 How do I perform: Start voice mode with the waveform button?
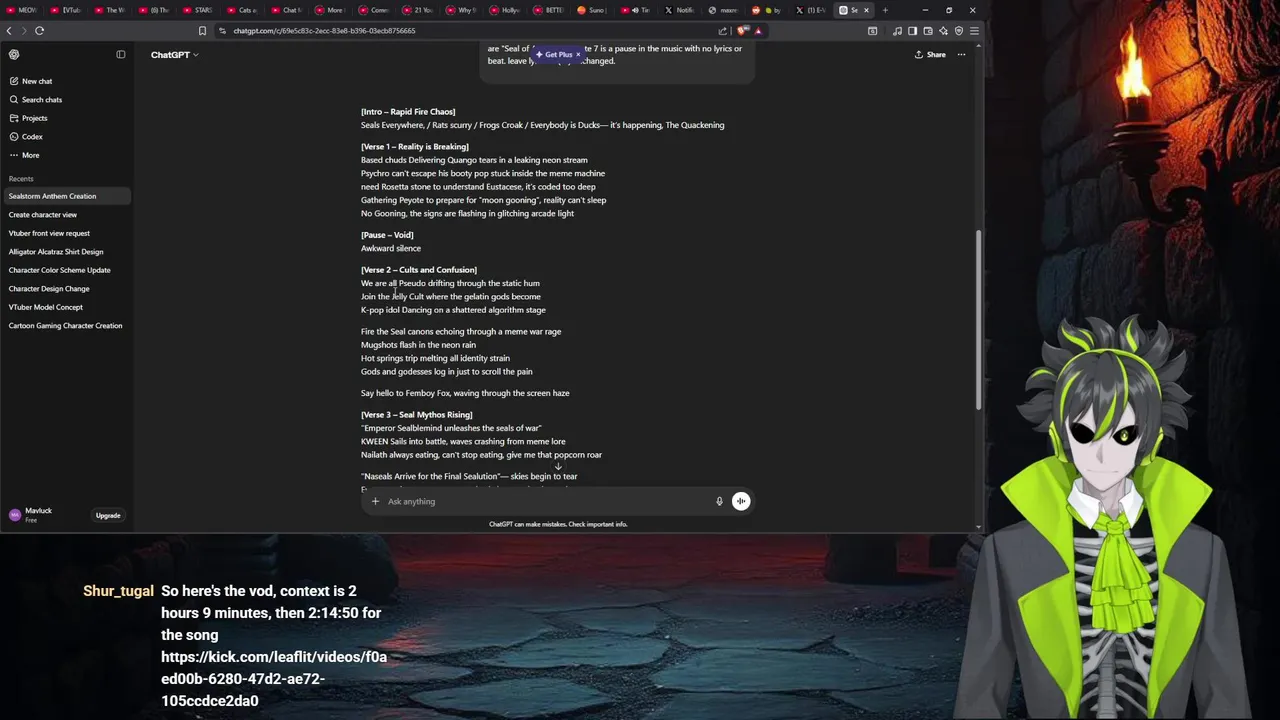click(x=741, y=501)
